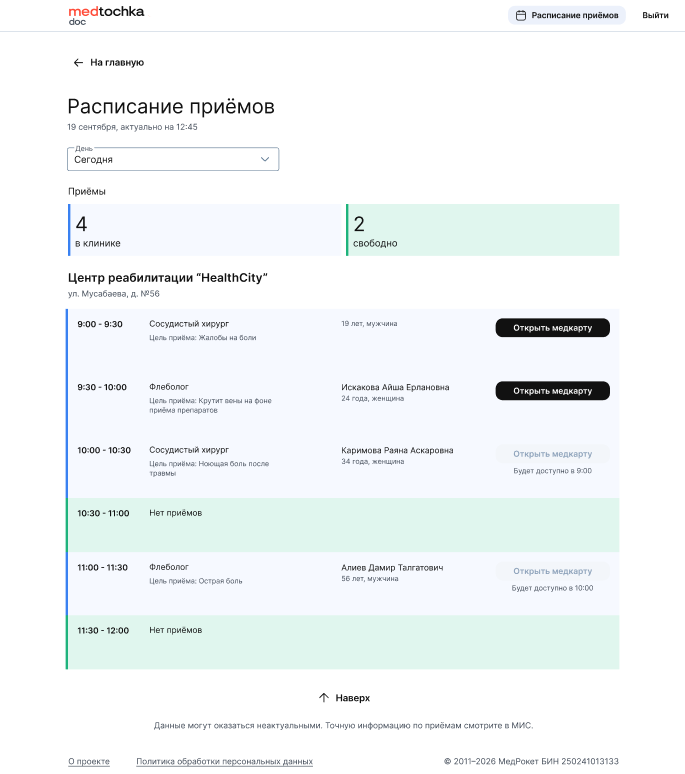Select the 4 в клинике counter tile
The width and height of the screenshot is (685, 774).
click(206, 230)
